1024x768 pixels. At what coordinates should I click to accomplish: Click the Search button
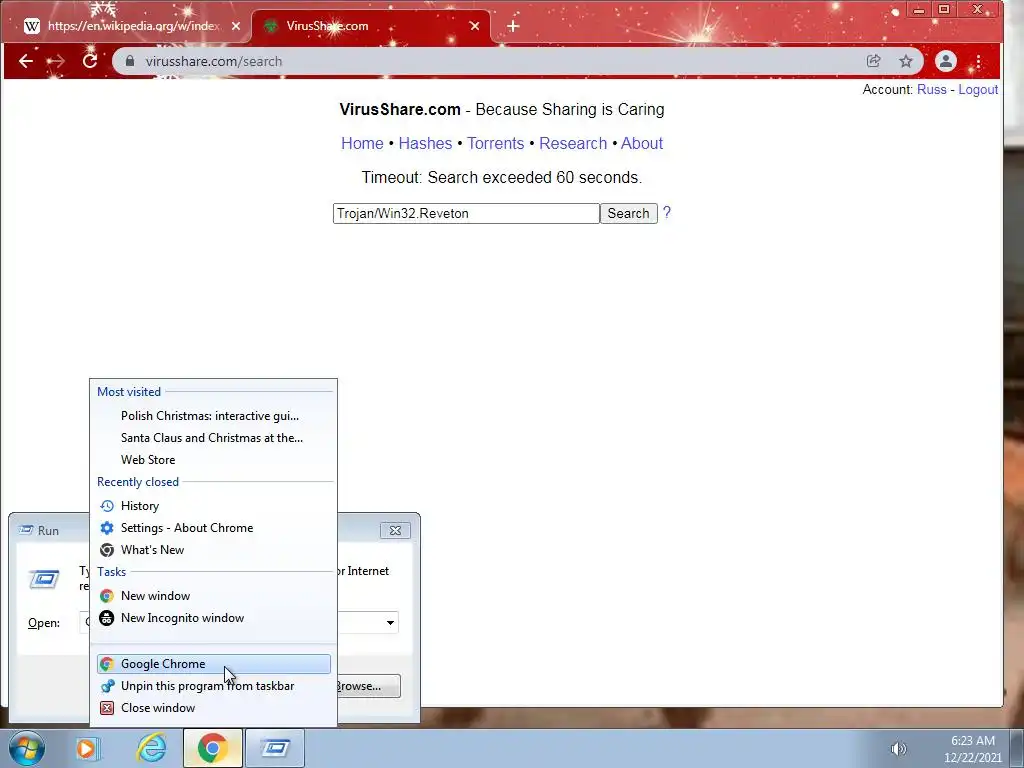coord(628,214)
